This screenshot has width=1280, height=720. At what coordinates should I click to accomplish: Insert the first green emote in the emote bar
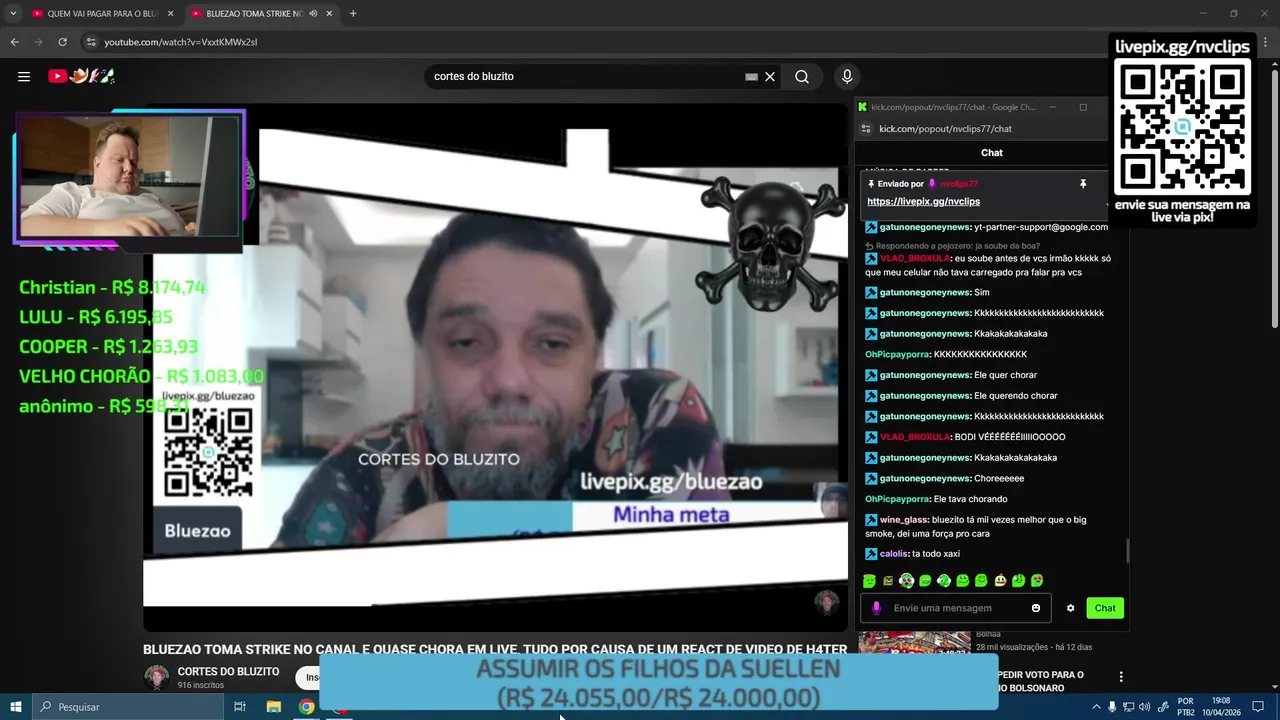[x=869, y=581]
